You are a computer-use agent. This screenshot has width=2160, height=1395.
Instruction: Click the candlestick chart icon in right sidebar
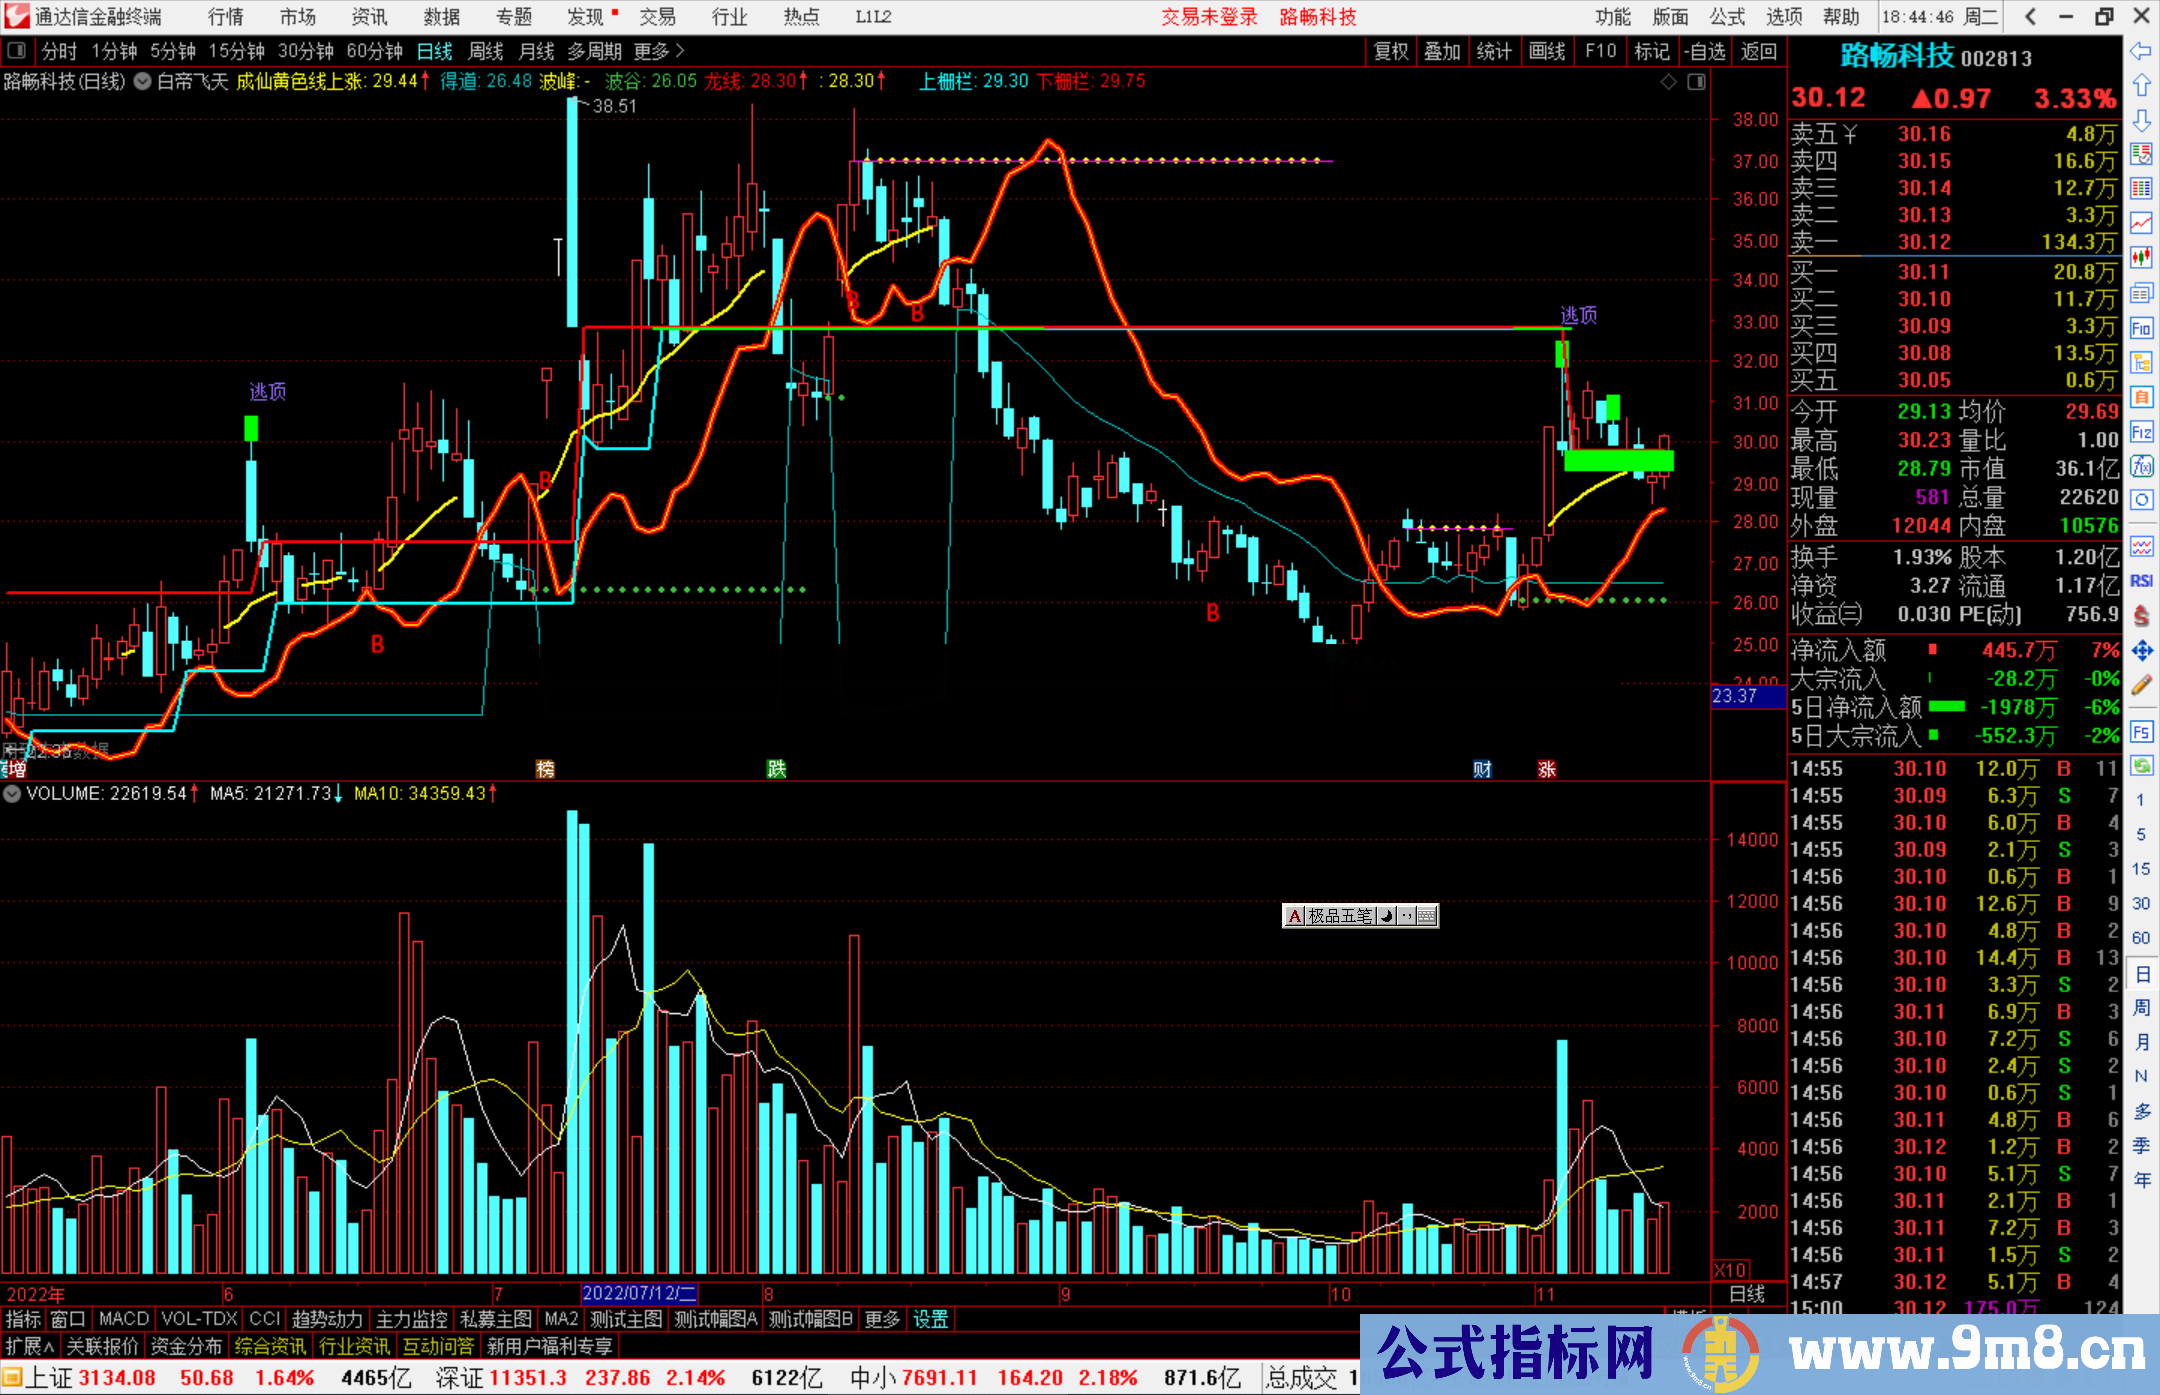click(2141, 258)
